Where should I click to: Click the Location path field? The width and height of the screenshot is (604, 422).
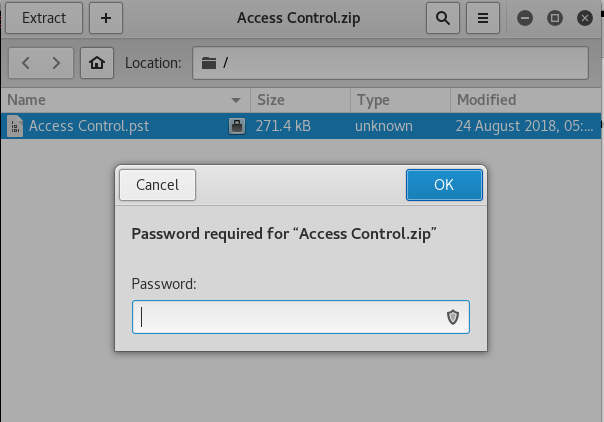pyautogui.click(x=400, y=63)
